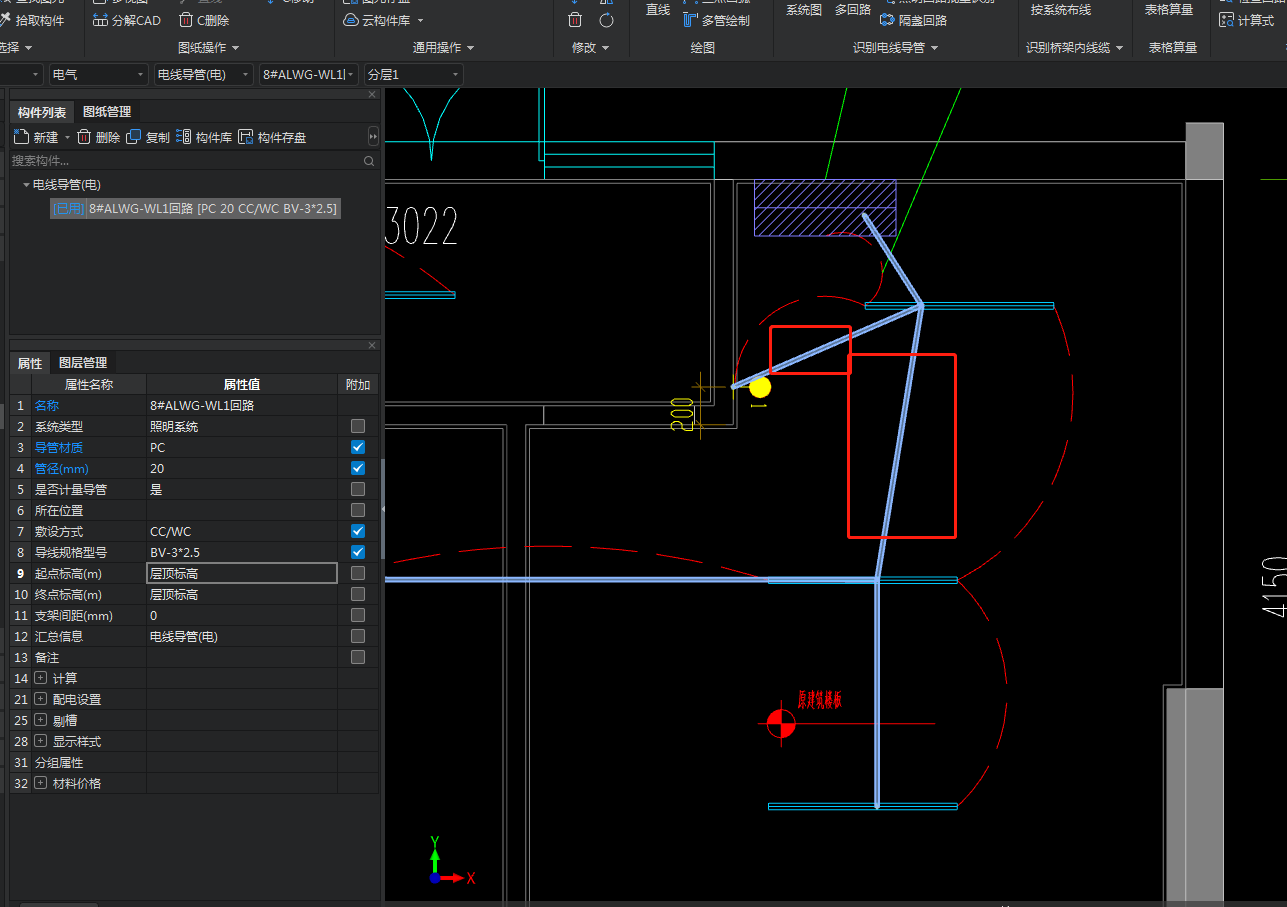Expand the 材料价格 property group

[x=41, y=783]
